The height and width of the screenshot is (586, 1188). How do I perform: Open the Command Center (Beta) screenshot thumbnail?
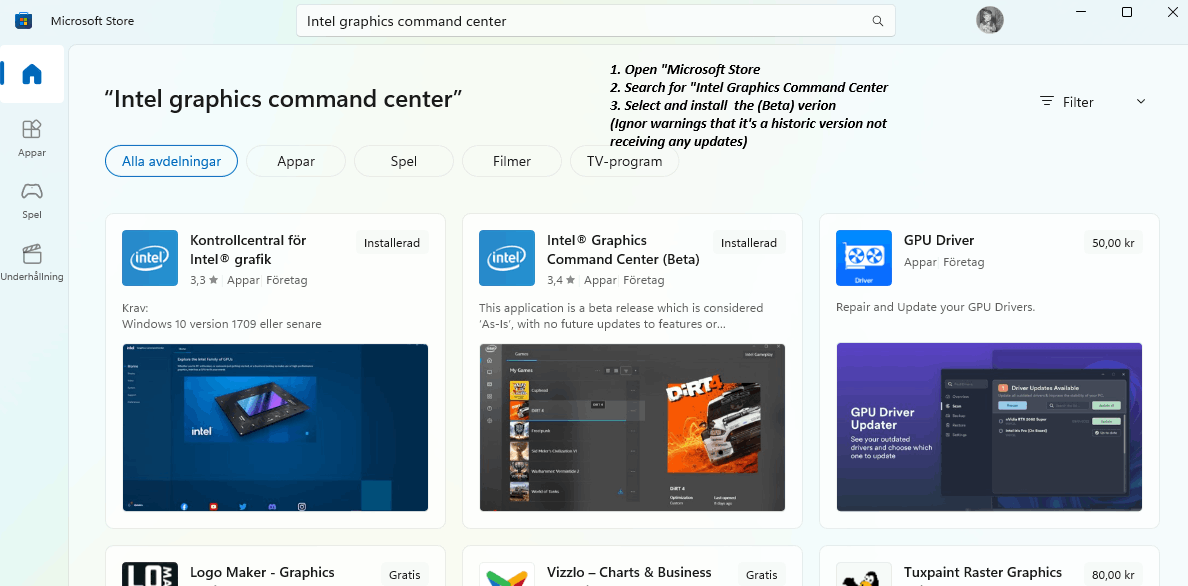click(633, 428)
